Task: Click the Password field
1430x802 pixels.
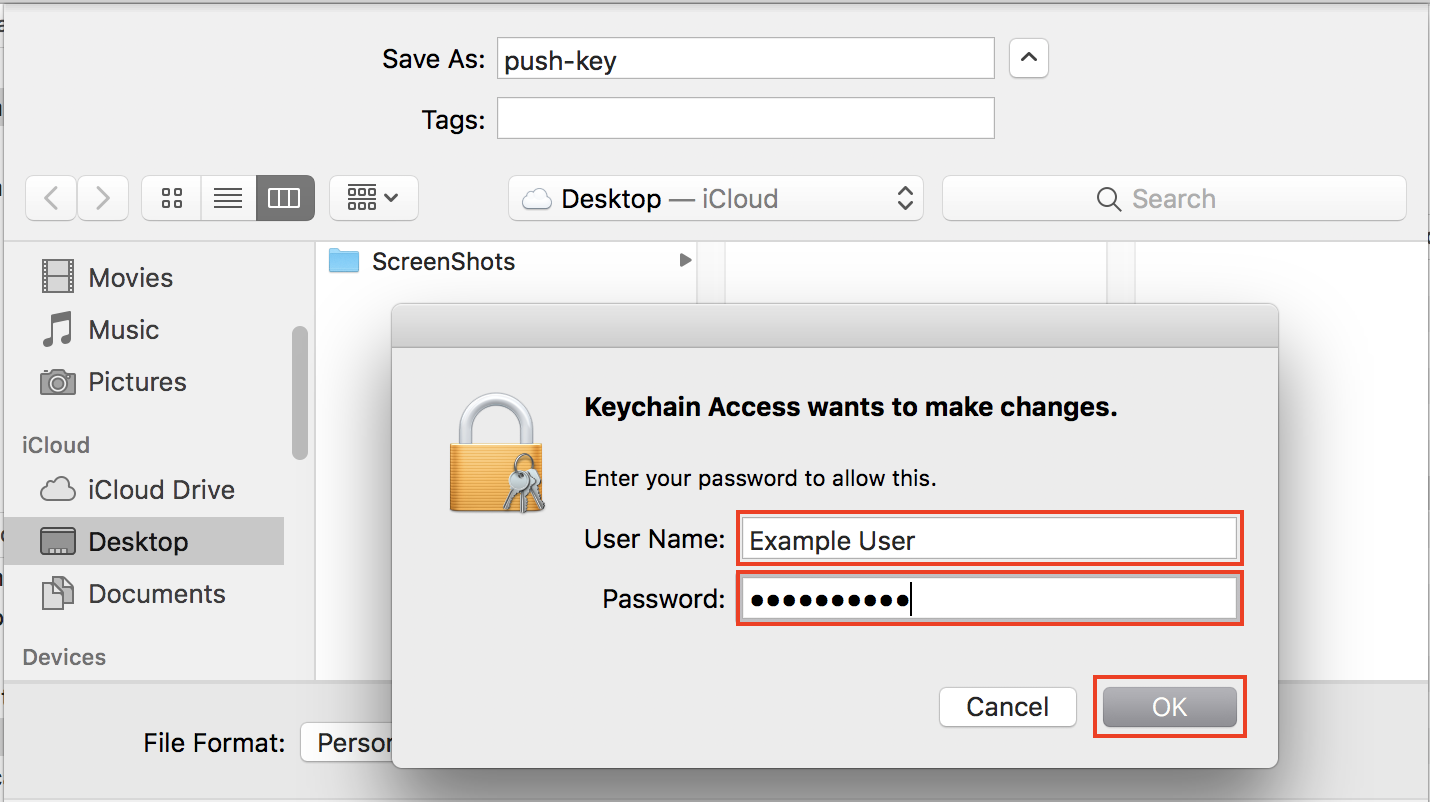Action: coord(990,599)
